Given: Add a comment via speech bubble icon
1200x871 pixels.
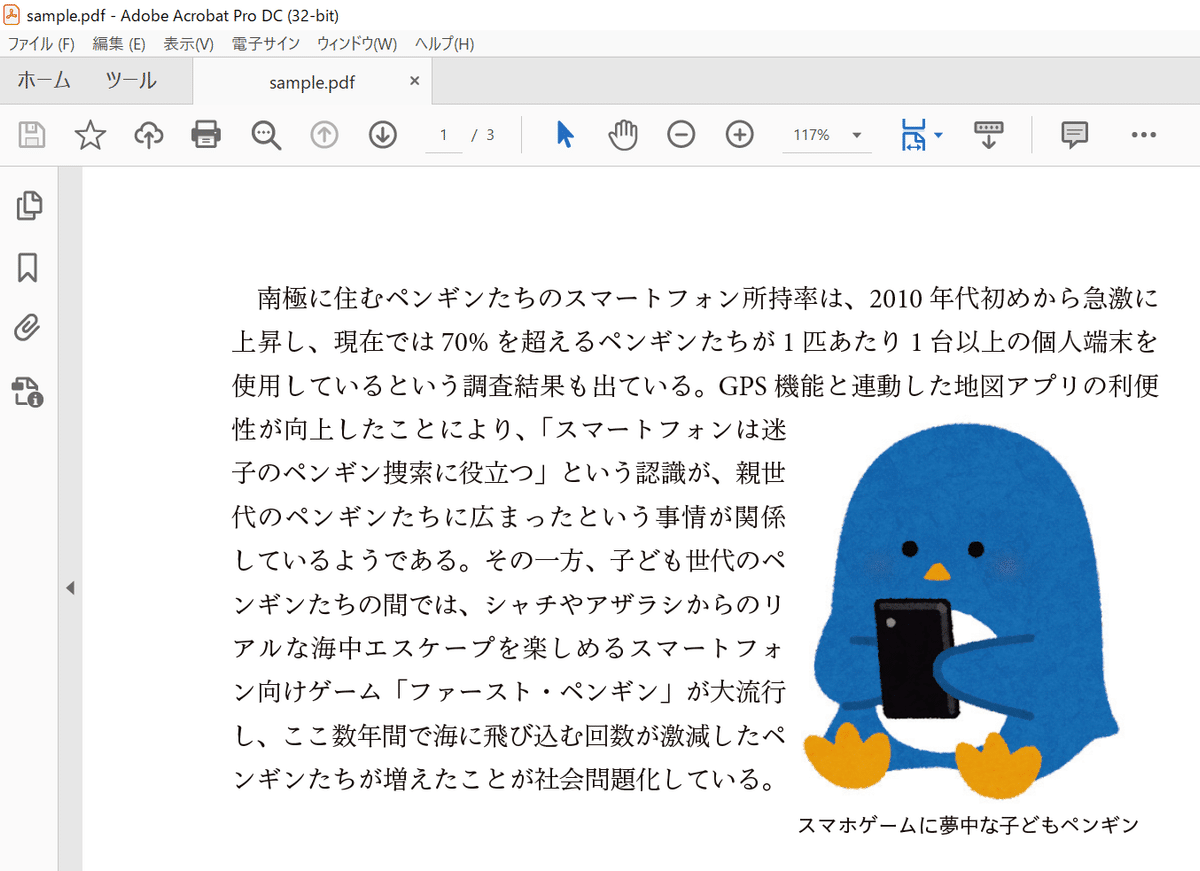Looking at the screenshot, I should point(1074,134).
